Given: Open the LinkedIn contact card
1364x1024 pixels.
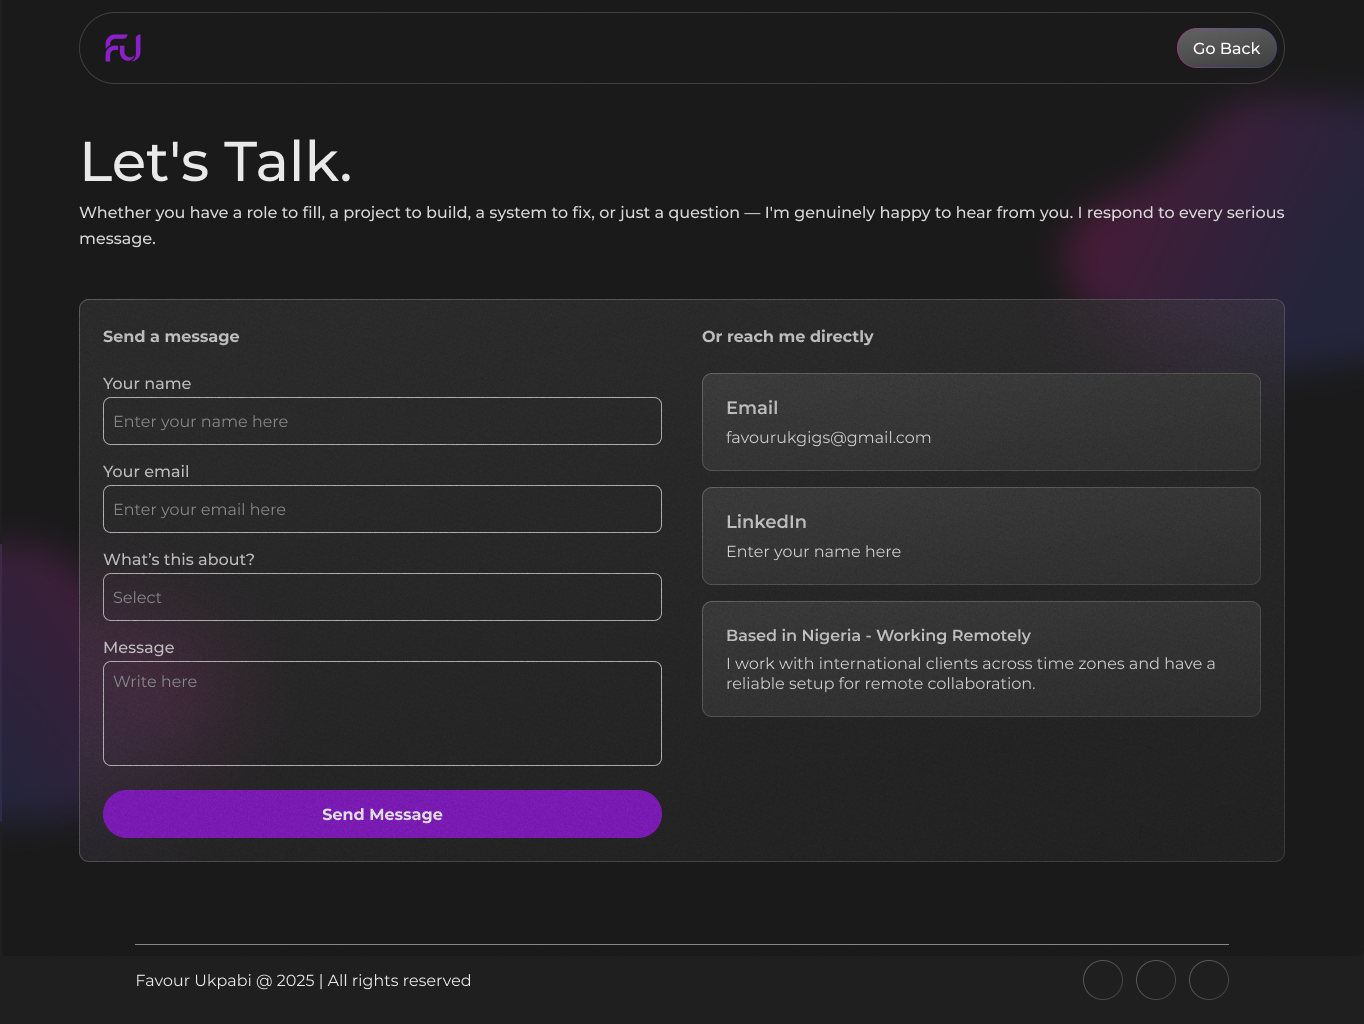Looking at the screenshot, I should click(981, 536).
